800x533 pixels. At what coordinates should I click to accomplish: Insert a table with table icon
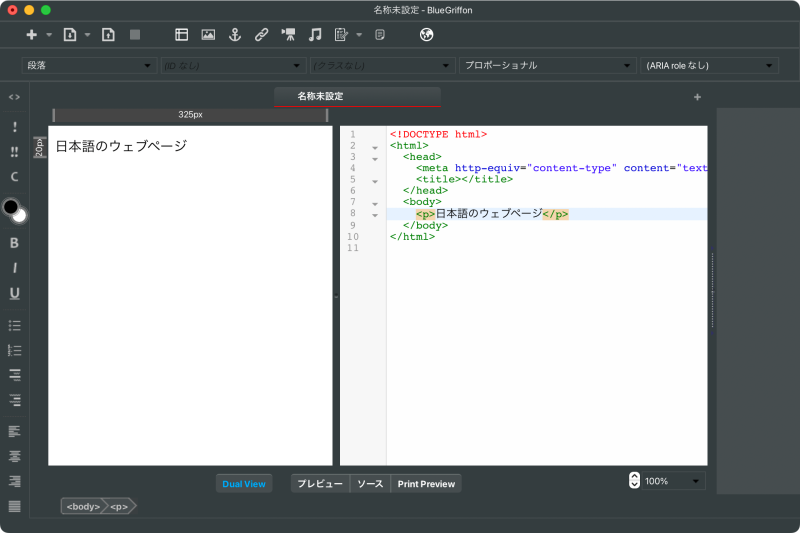[182, 35]
